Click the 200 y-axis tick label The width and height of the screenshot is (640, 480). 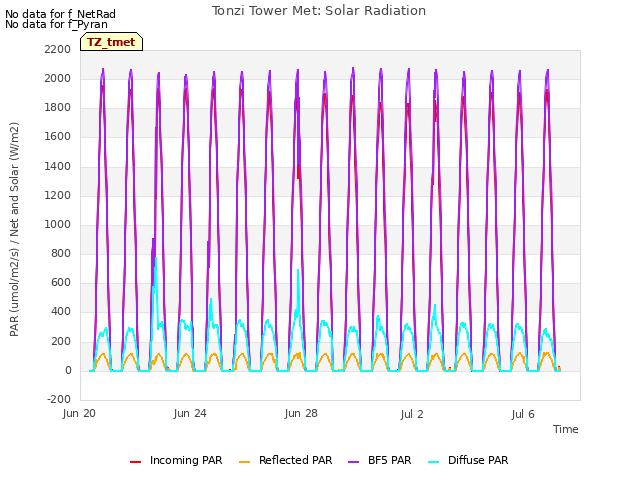click(x=61, y=341)
